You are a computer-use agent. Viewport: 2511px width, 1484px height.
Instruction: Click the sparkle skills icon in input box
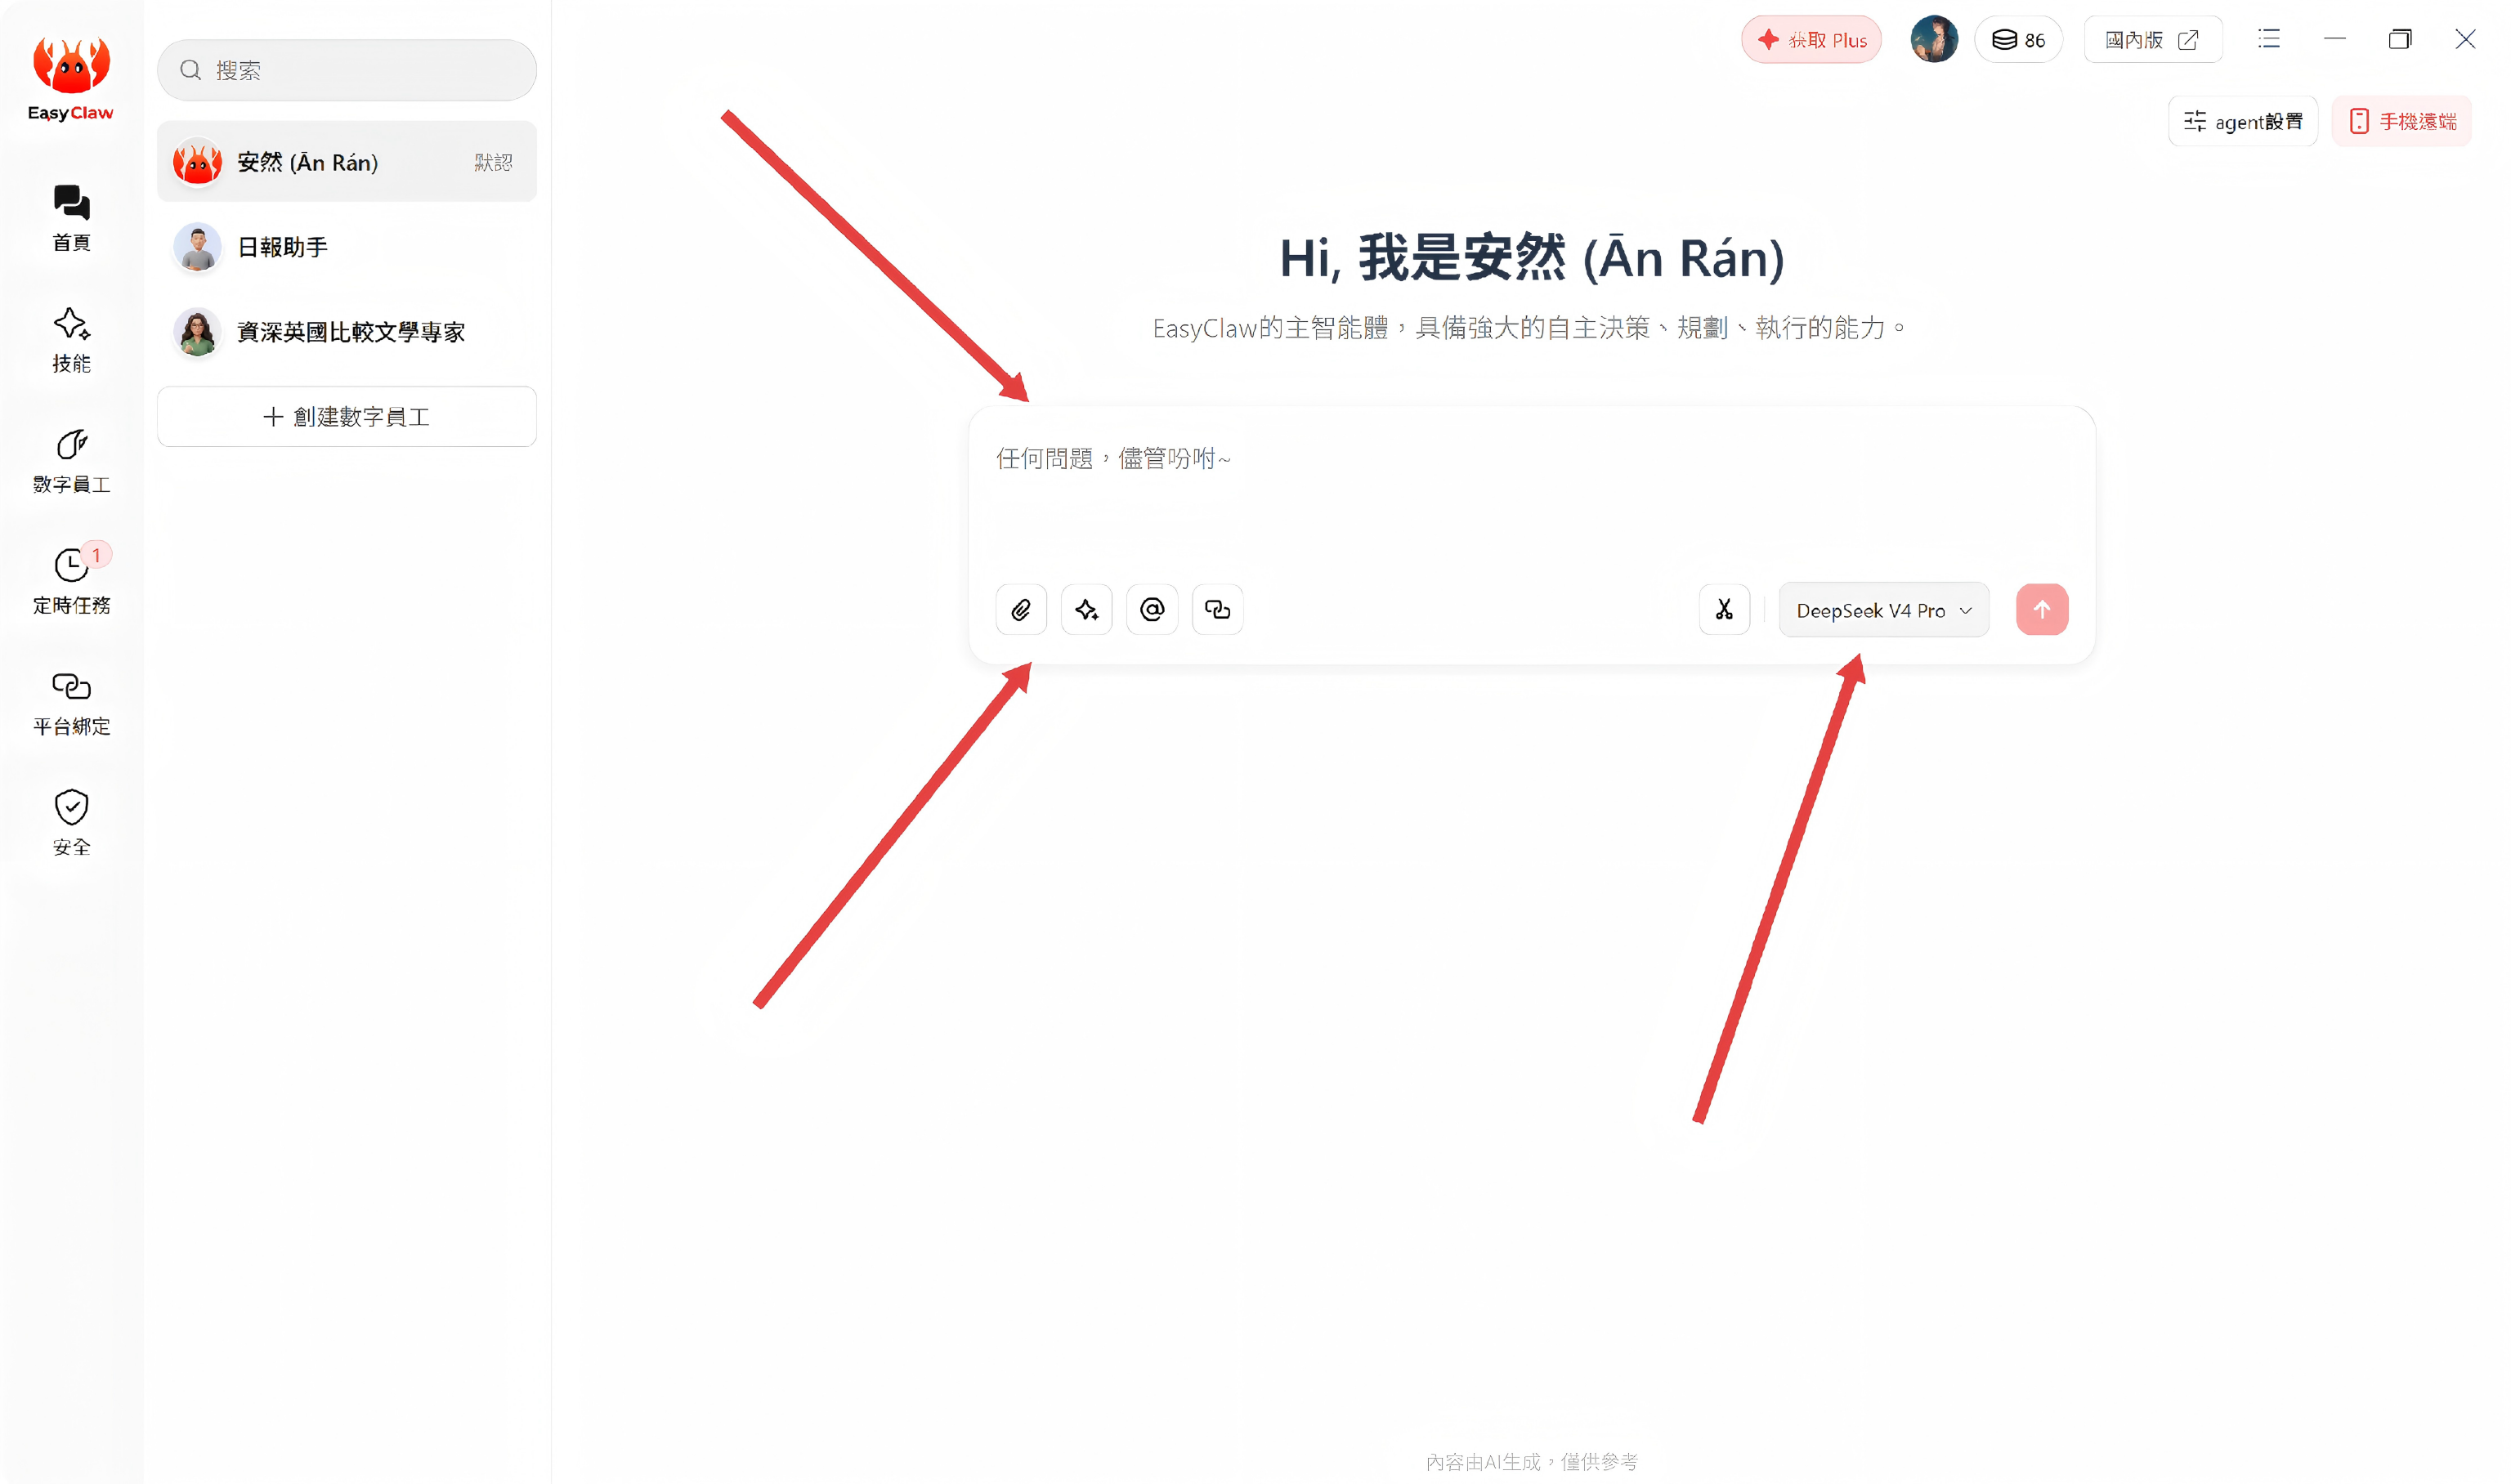[x=1087, y=609]
